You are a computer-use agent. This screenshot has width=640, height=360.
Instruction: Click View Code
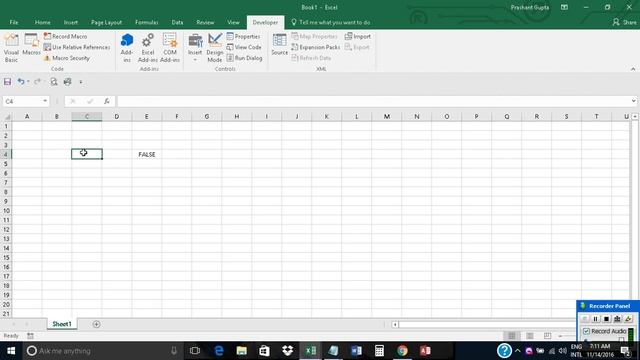244,47
